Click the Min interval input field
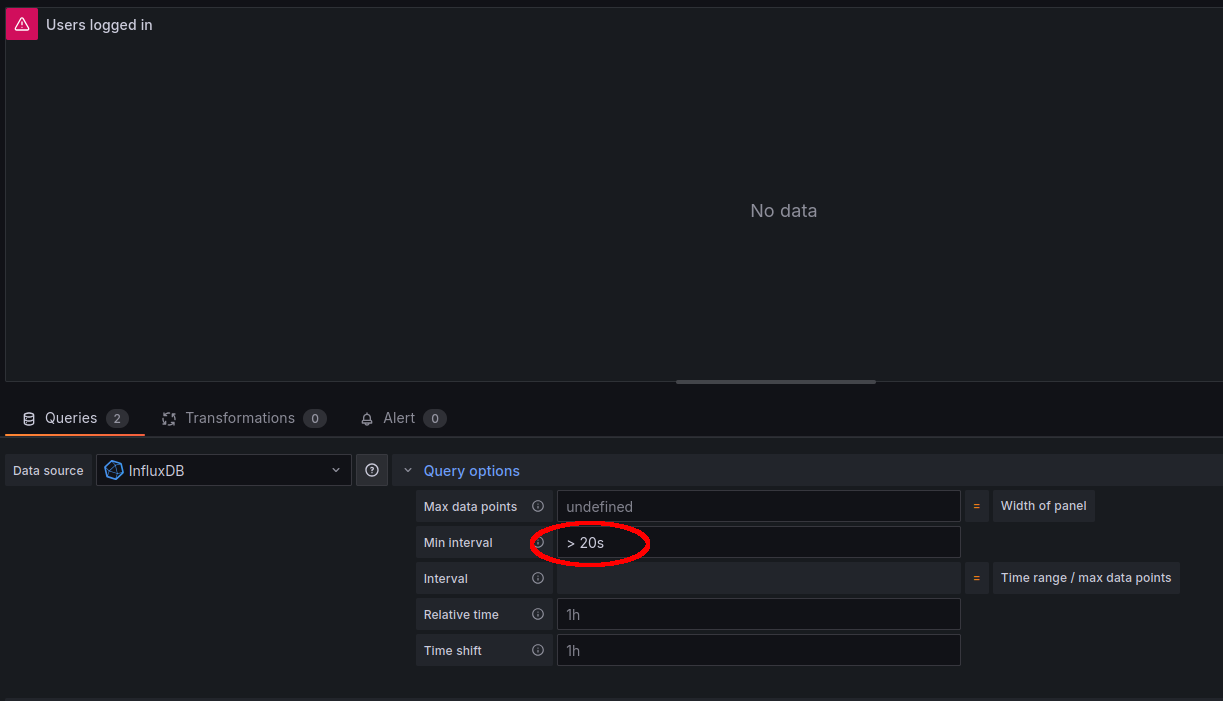The width and height of the screenshot is (1223, 701). pyautogui.click(x=759, y=542)
